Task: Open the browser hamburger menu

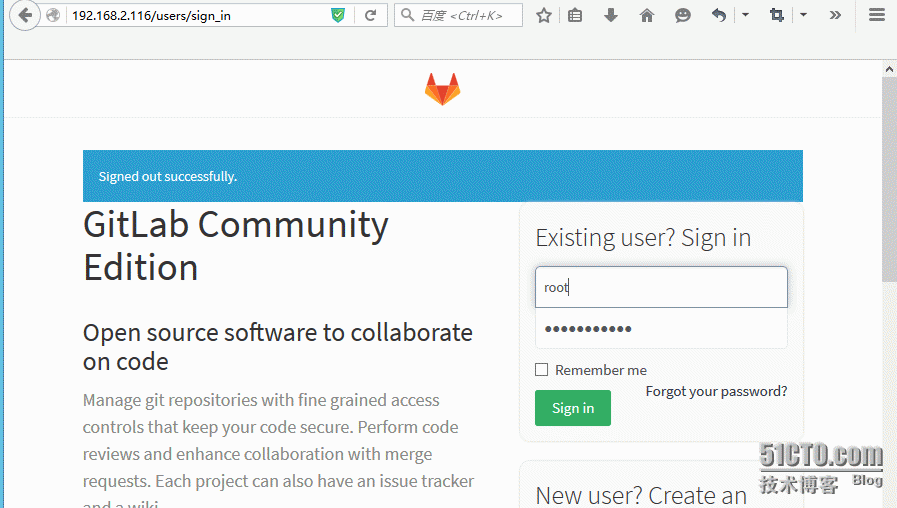Action: click(876, 15)
